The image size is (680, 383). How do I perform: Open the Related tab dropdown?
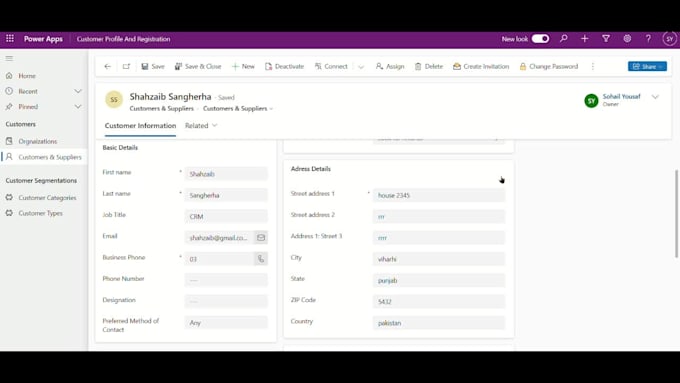(x=201, y=126)
